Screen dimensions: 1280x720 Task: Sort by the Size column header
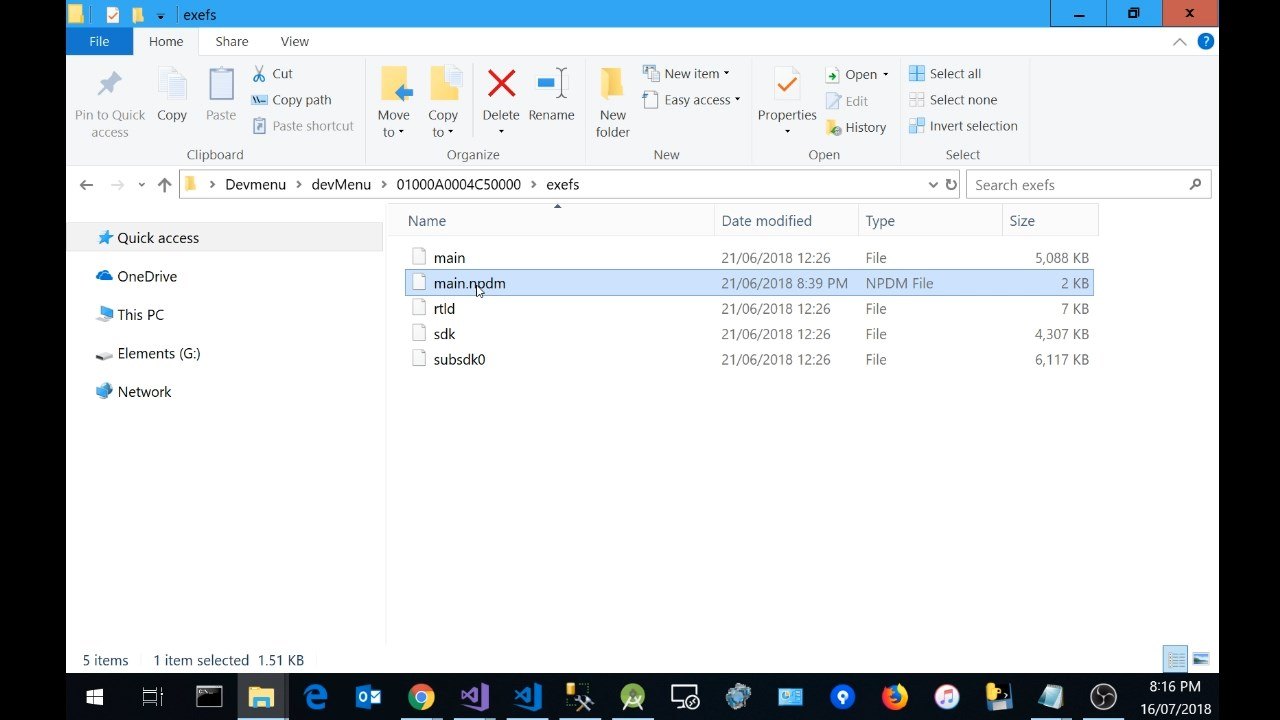coord(1050,220)
